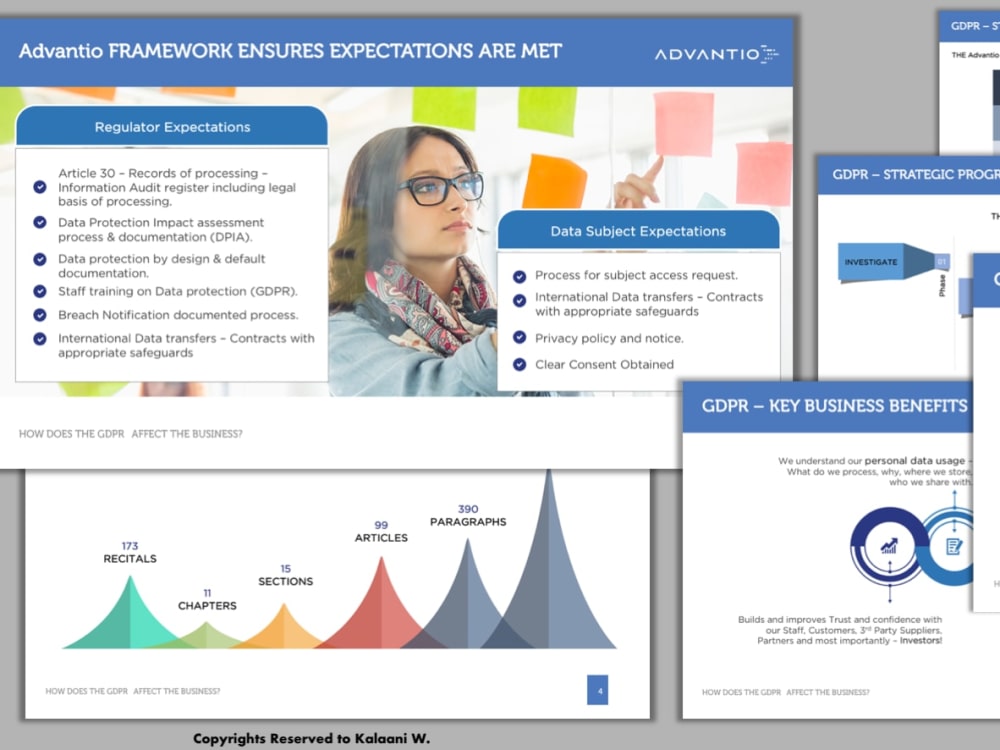Click the text 'Process for subject access request'

636,276
